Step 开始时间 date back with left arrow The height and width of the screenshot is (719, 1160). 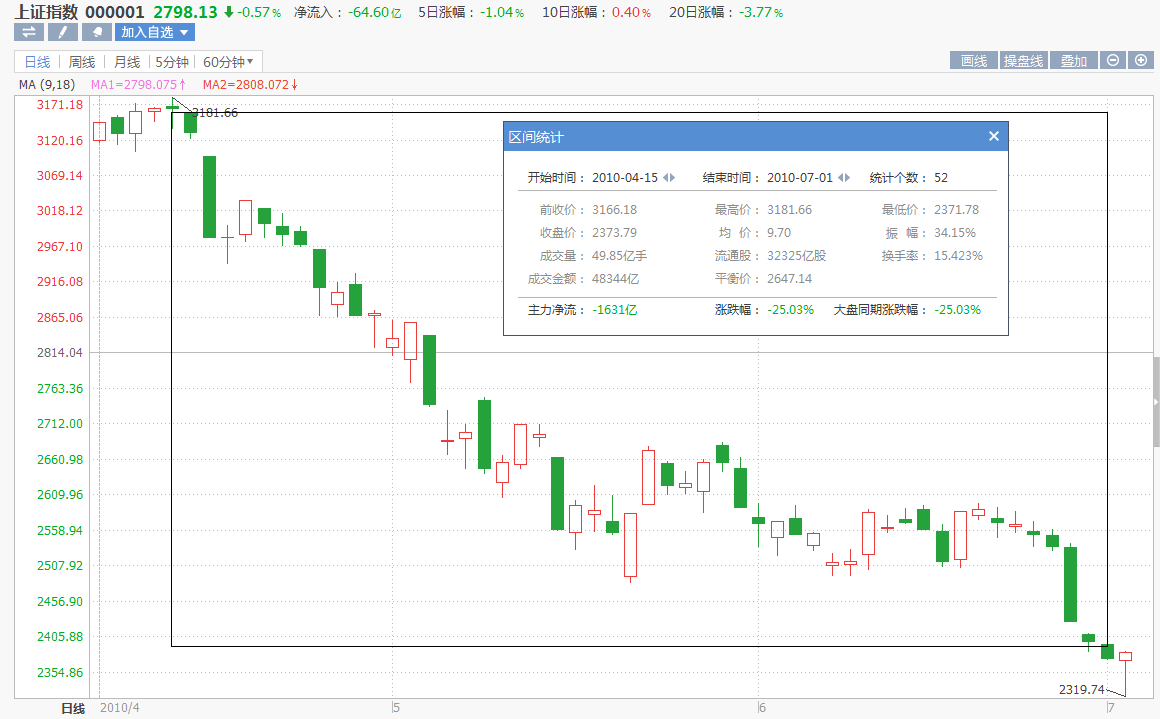pyautogui.click(x=666, y=178)
